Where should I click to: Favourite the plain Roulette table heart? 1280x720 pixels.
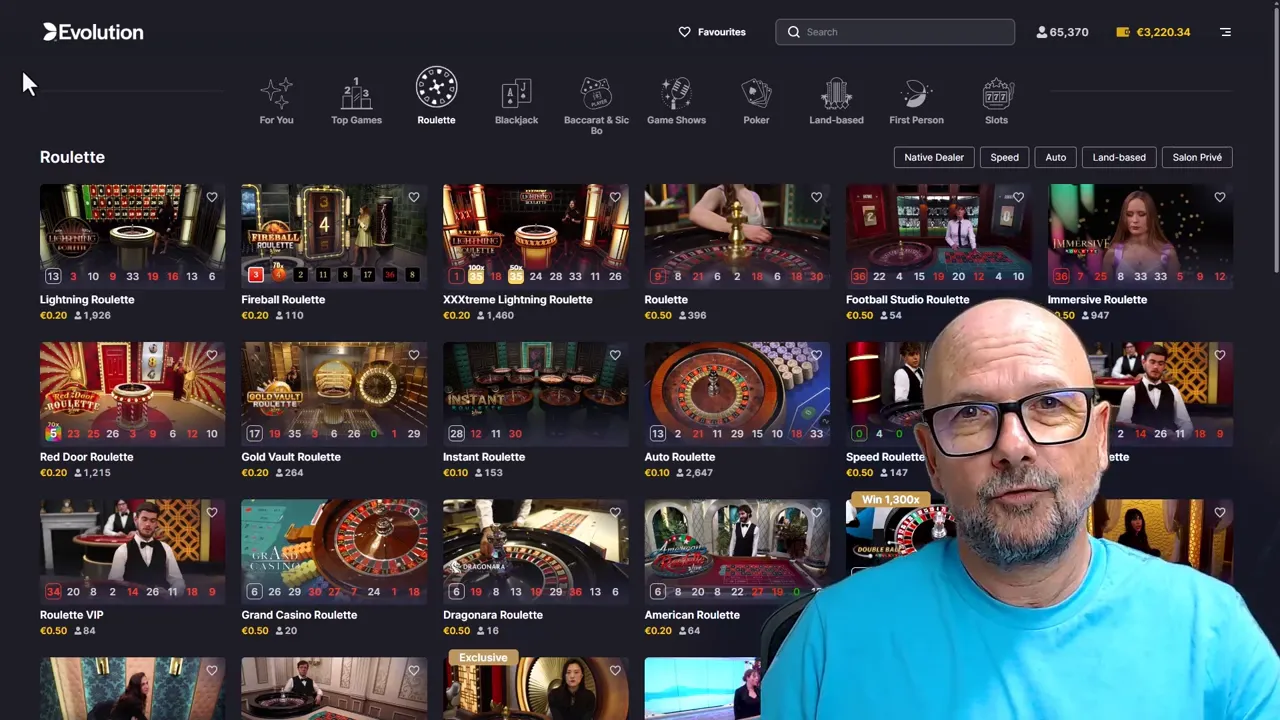(817, 197)
